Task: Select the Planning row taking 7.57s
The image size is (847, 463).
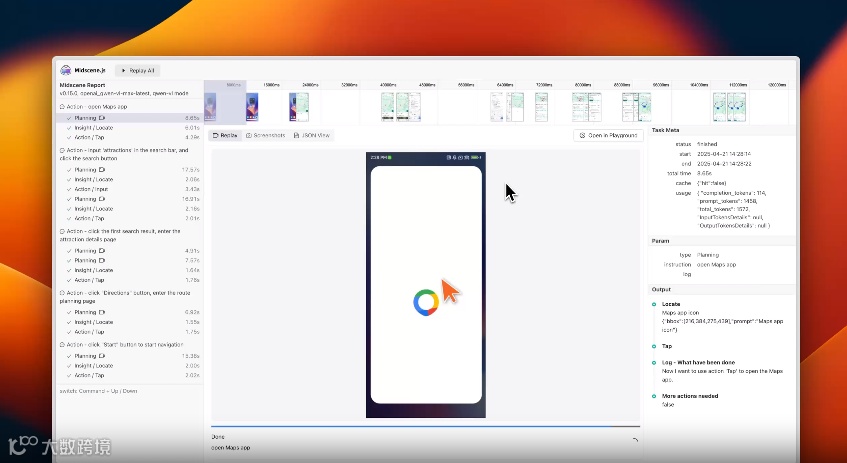Action: 130,260
